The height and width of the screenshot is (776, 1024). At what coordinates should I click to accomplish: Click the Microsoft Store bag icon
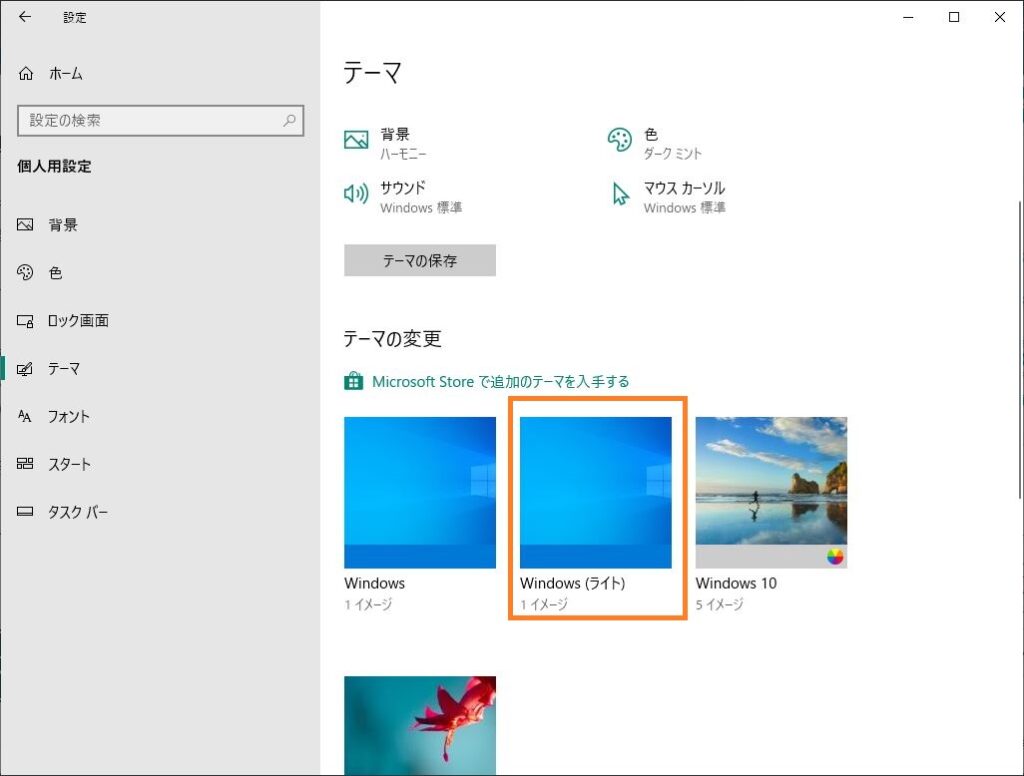click(353, 381)
